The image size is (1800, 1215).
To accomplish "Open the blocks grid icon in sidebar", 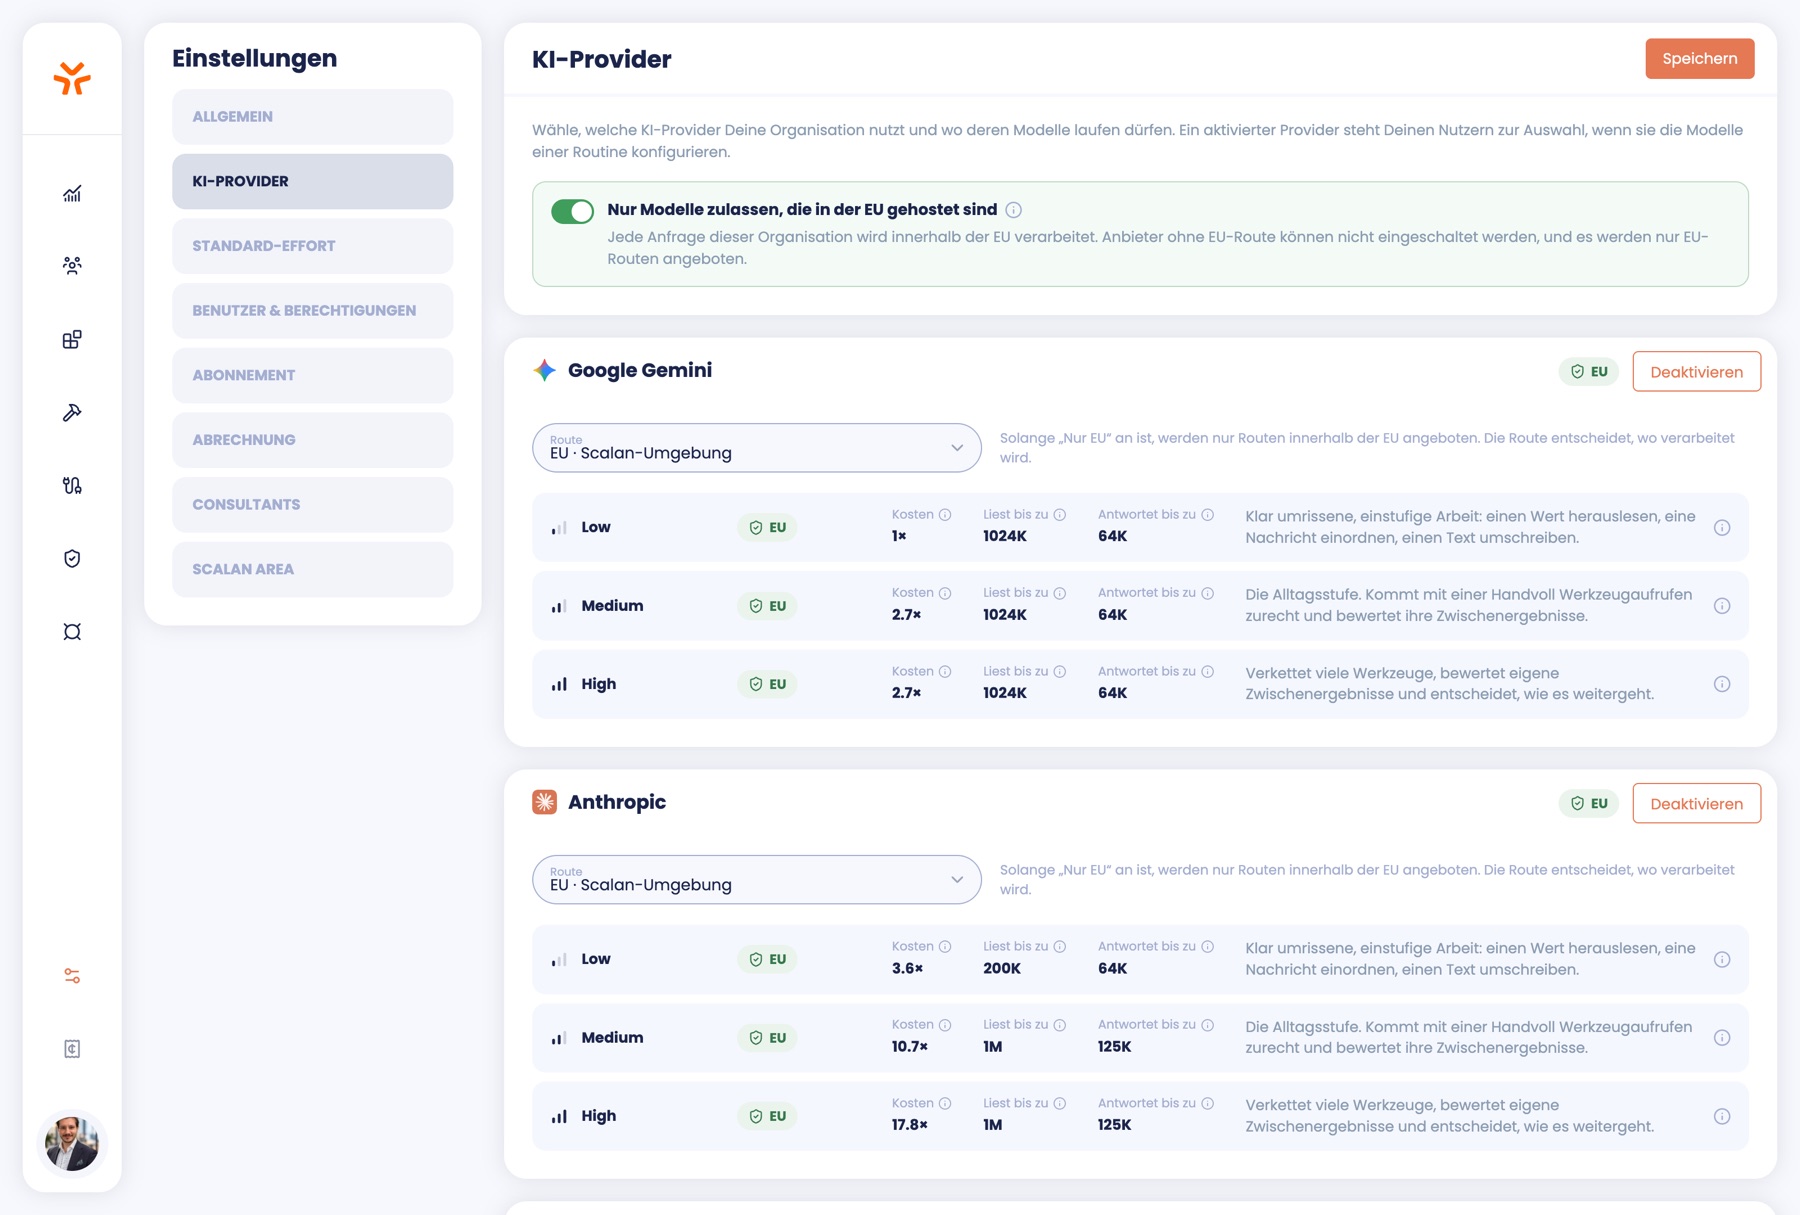I will (x=72, y=339).
